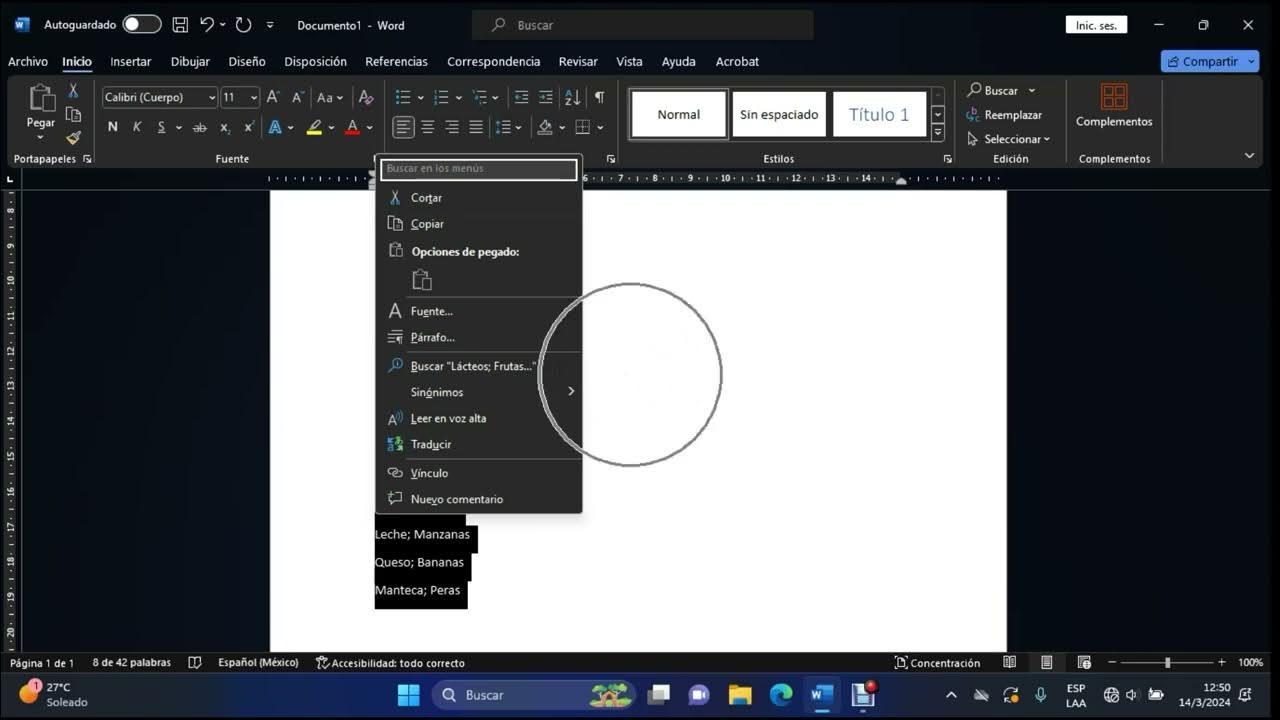
Task: Click the Compartir button
Action: (1208, 61)
